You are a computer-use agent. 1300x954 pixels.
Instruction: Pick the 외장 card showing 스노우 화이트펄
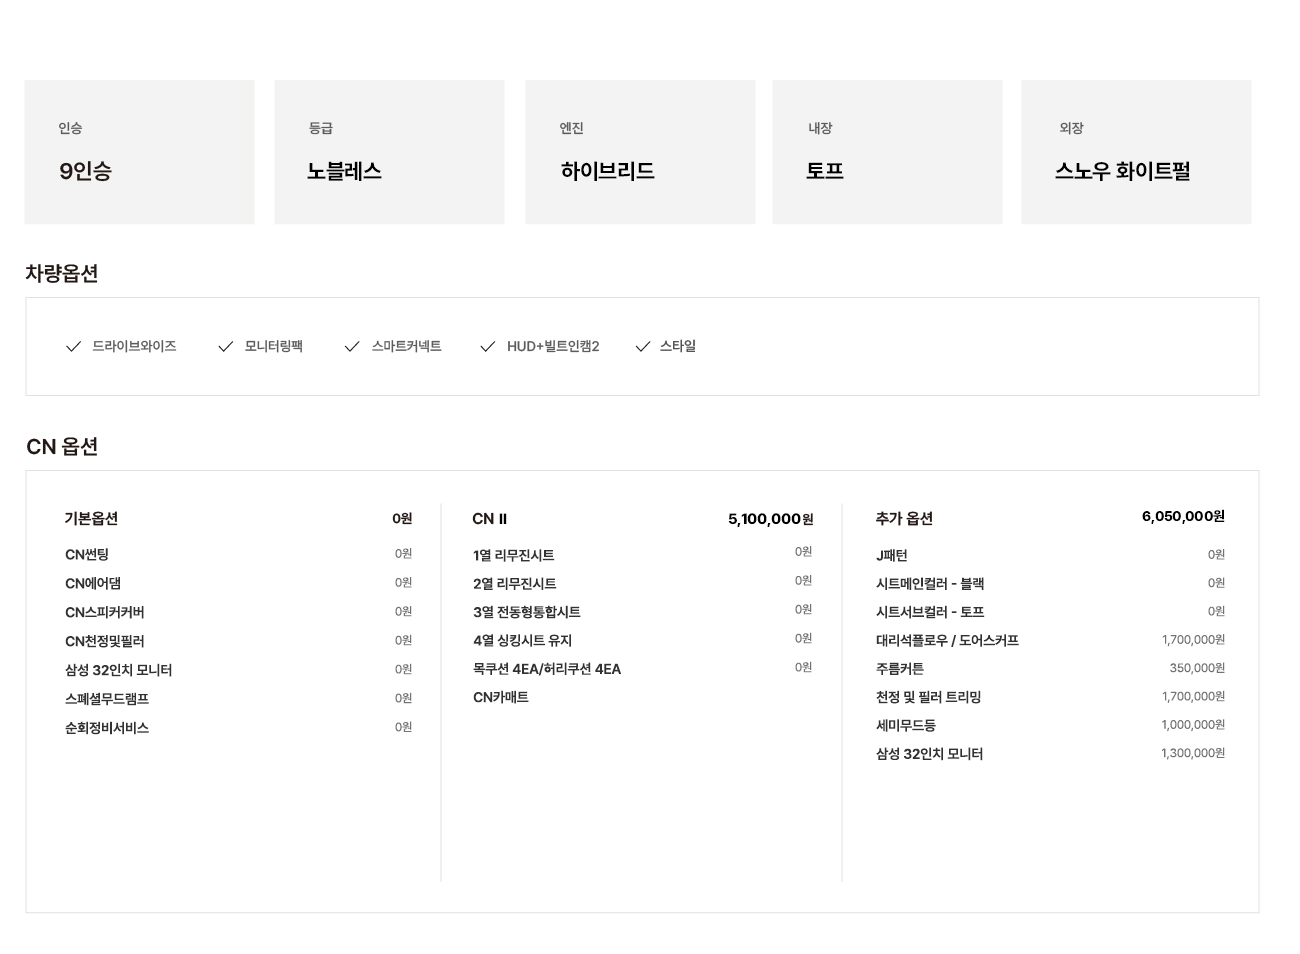[1136, 152]
